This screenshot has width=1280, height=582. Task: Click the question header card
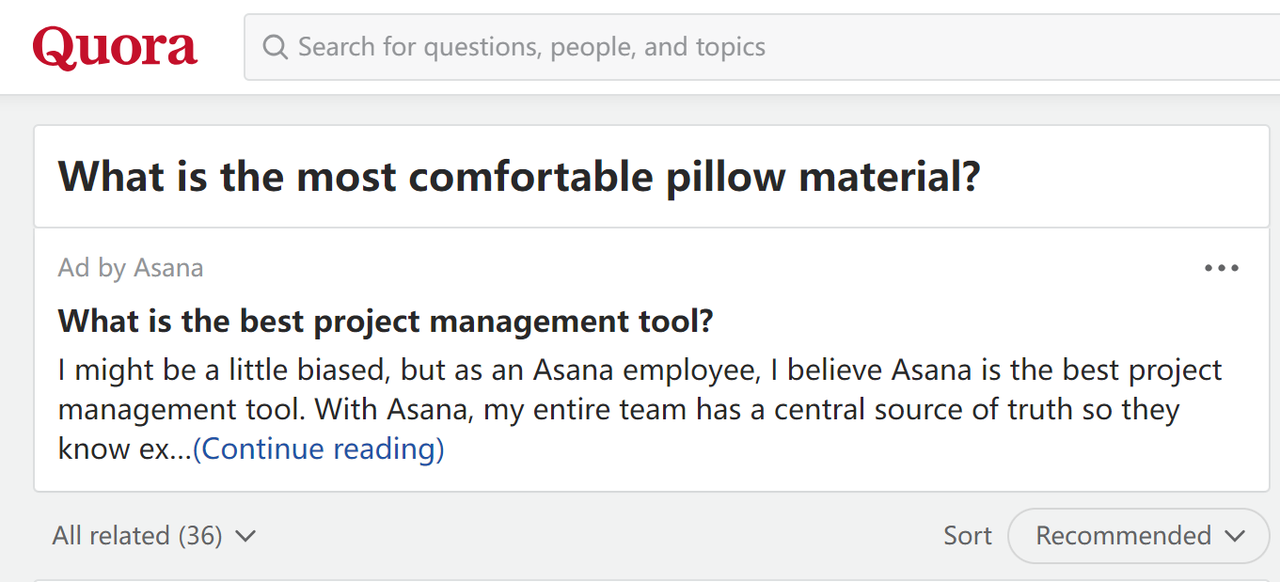click(640, 176)
